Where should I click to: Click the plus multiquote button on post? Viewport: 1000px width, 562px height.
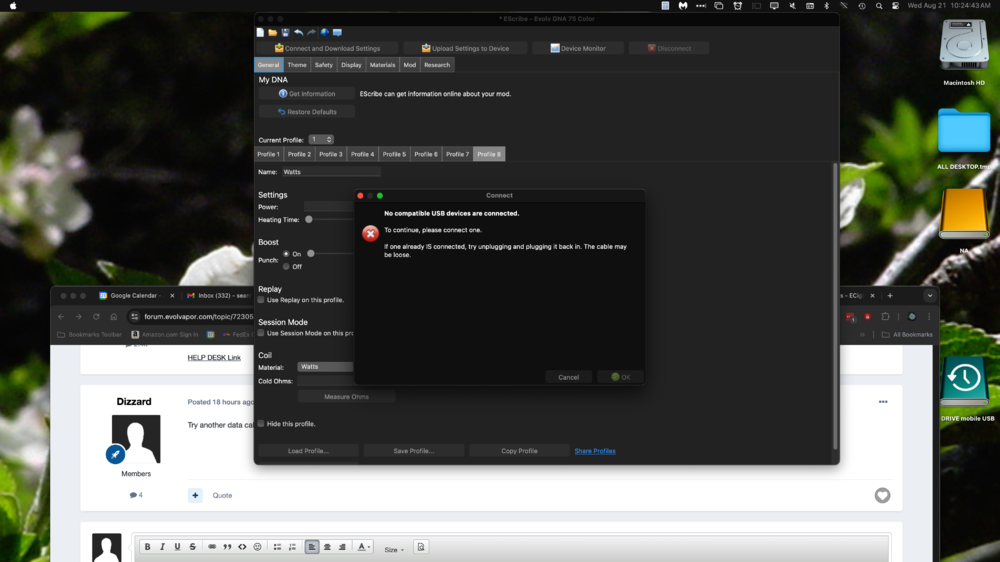195,496
